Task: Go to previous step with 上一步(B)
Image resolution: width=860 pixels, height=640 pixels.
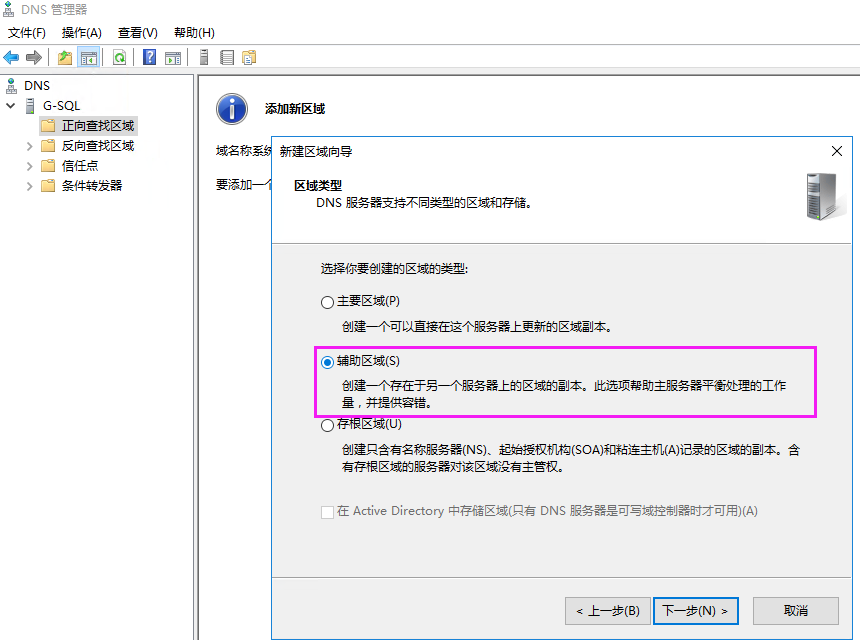Action: [608, 611]
